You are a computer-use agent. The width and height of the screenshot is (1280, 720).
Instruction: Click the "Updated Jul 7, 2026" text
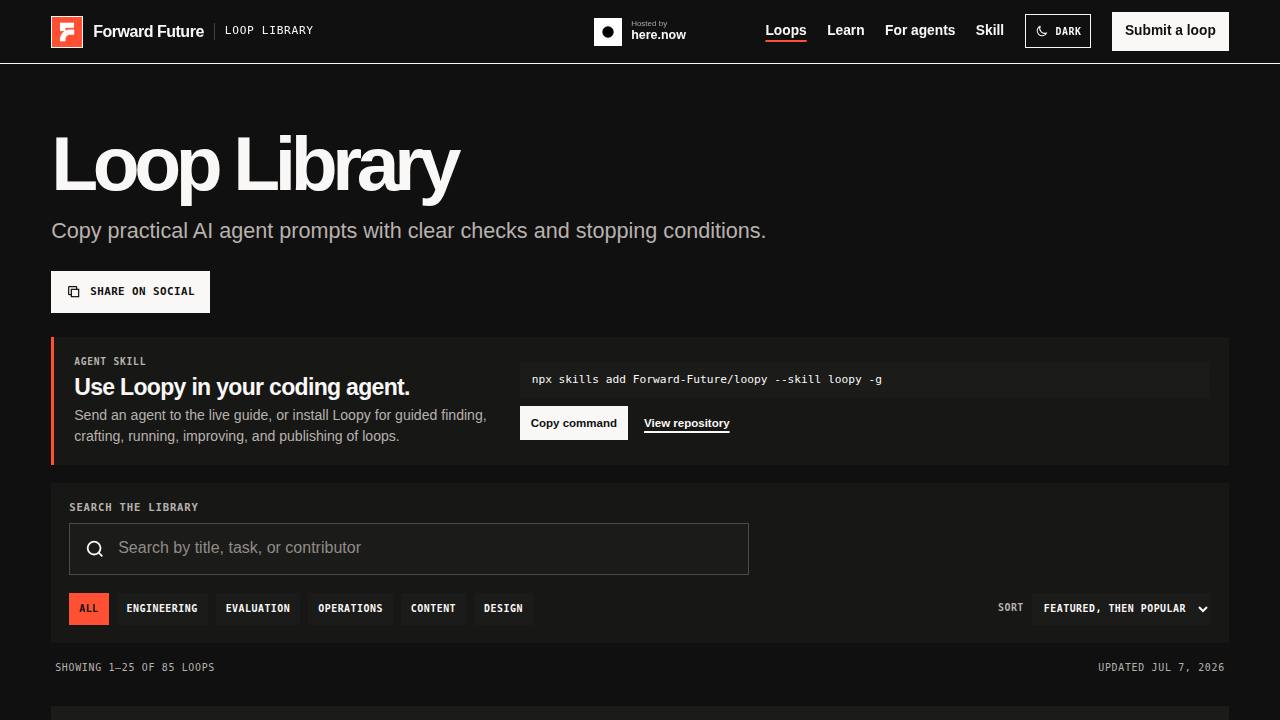(x=1161, y=667)
